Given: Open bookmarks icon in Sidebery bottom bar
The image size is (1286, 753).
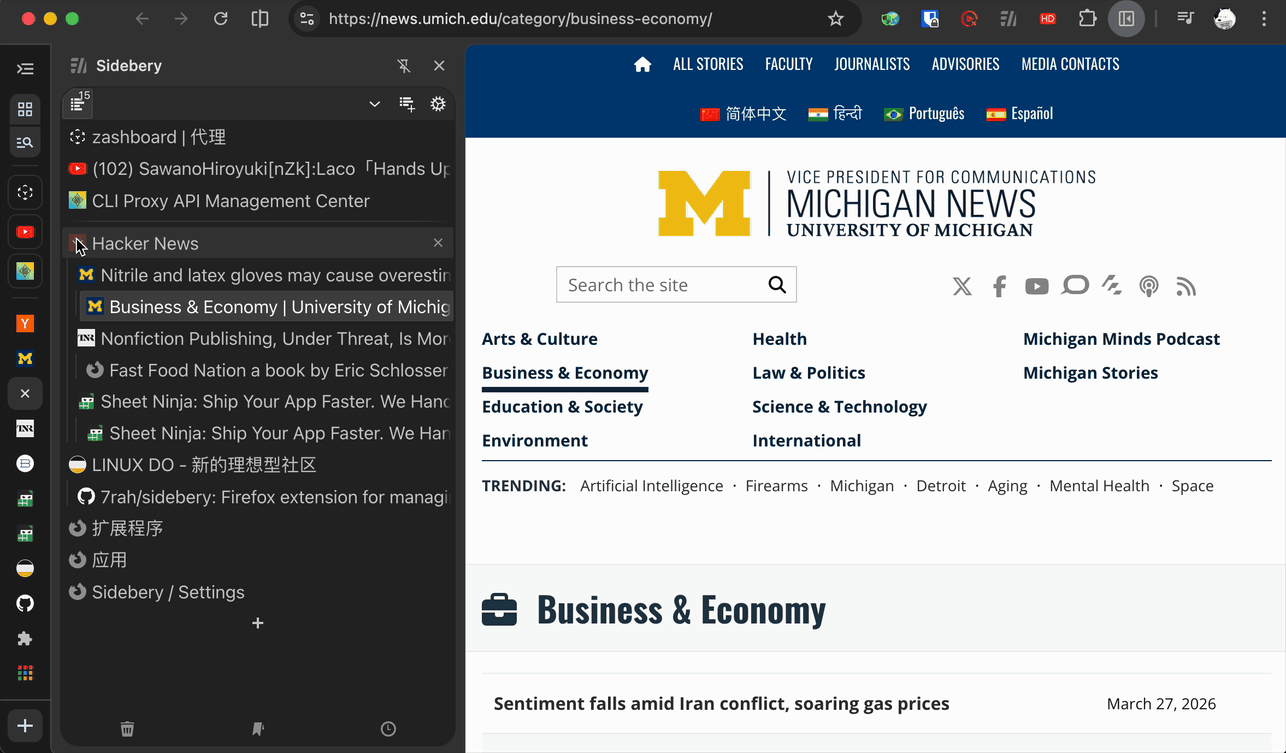Looking at the screenshot, I should click(x=258, y=729).
